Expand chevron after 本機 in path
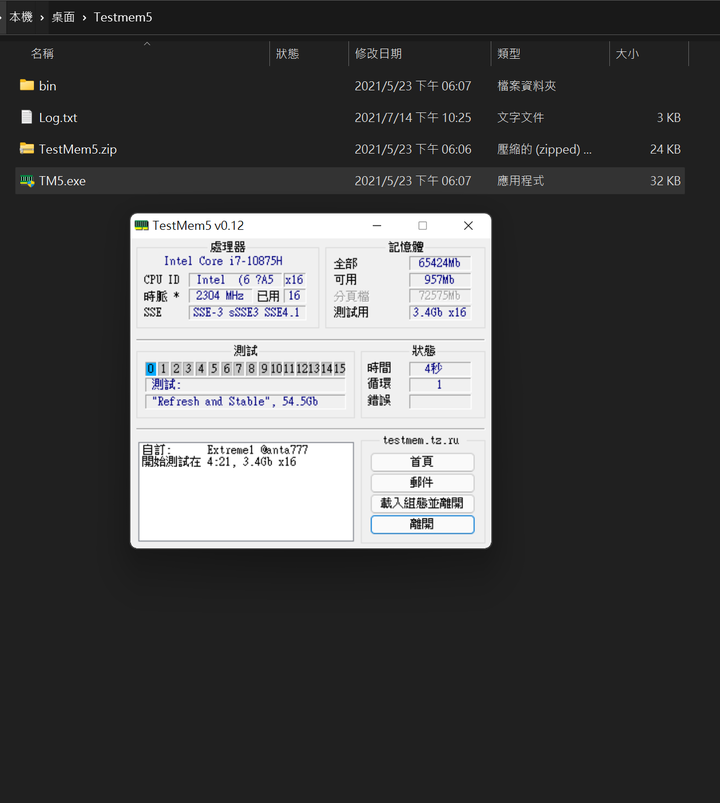The image size is (720, 803). click(42, 17)
